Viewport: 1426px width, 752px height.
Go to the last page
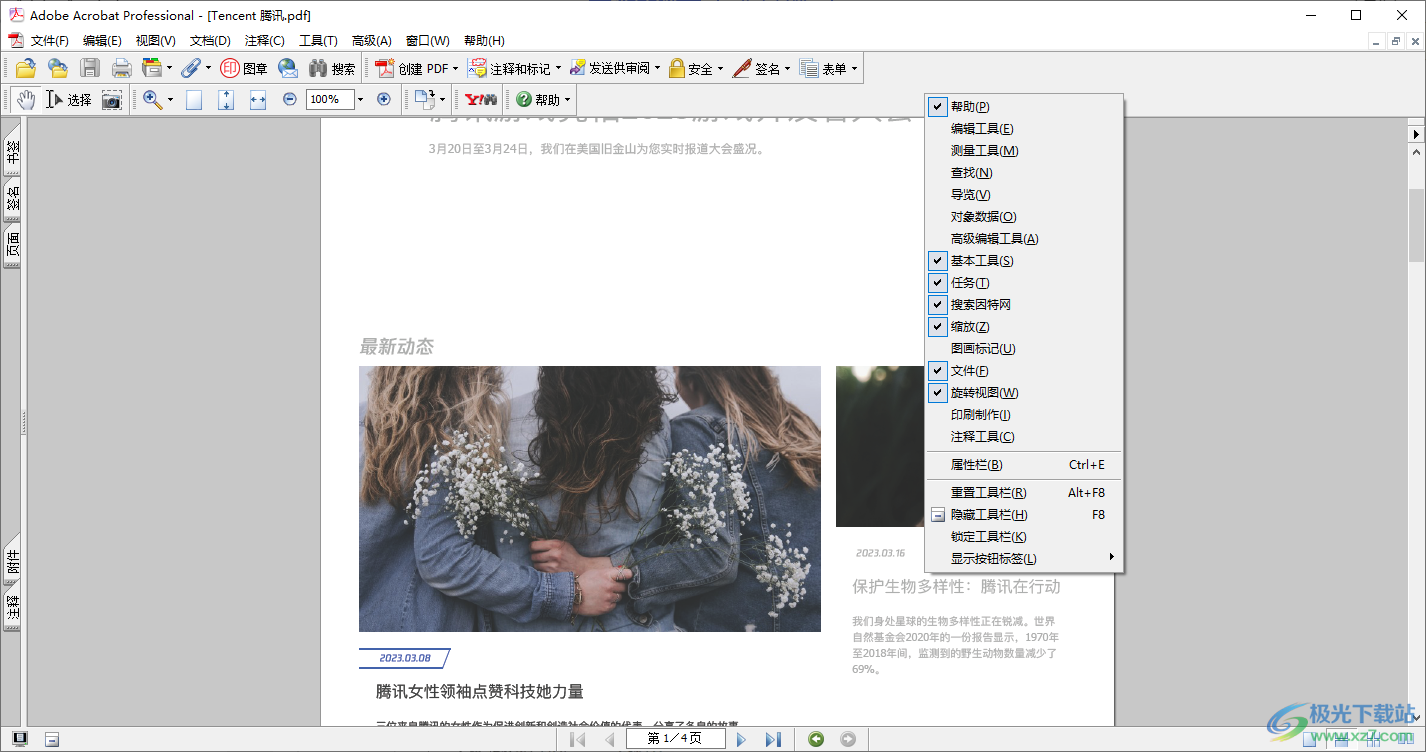pyautogui.click(x=773, y=739)
